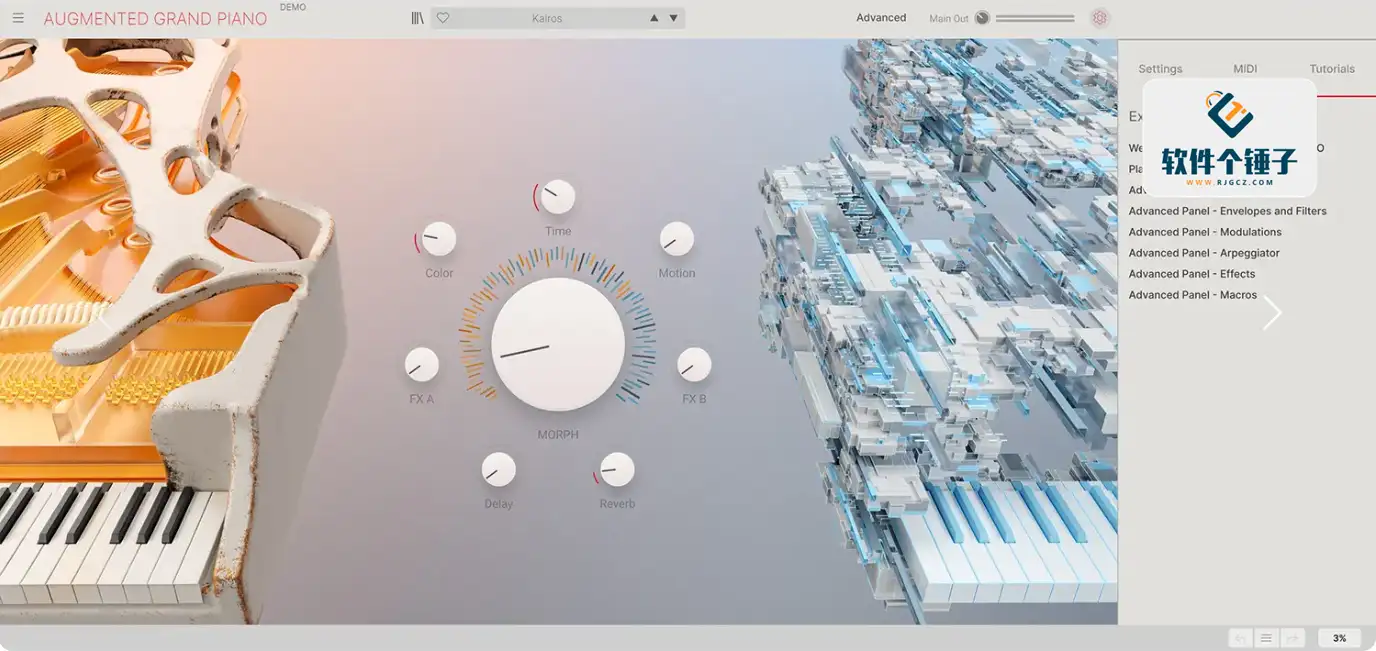Open Advanced Panel - Arpeggiator tutorial
Screen dimensions: 1376x651
click(1204, 253)
